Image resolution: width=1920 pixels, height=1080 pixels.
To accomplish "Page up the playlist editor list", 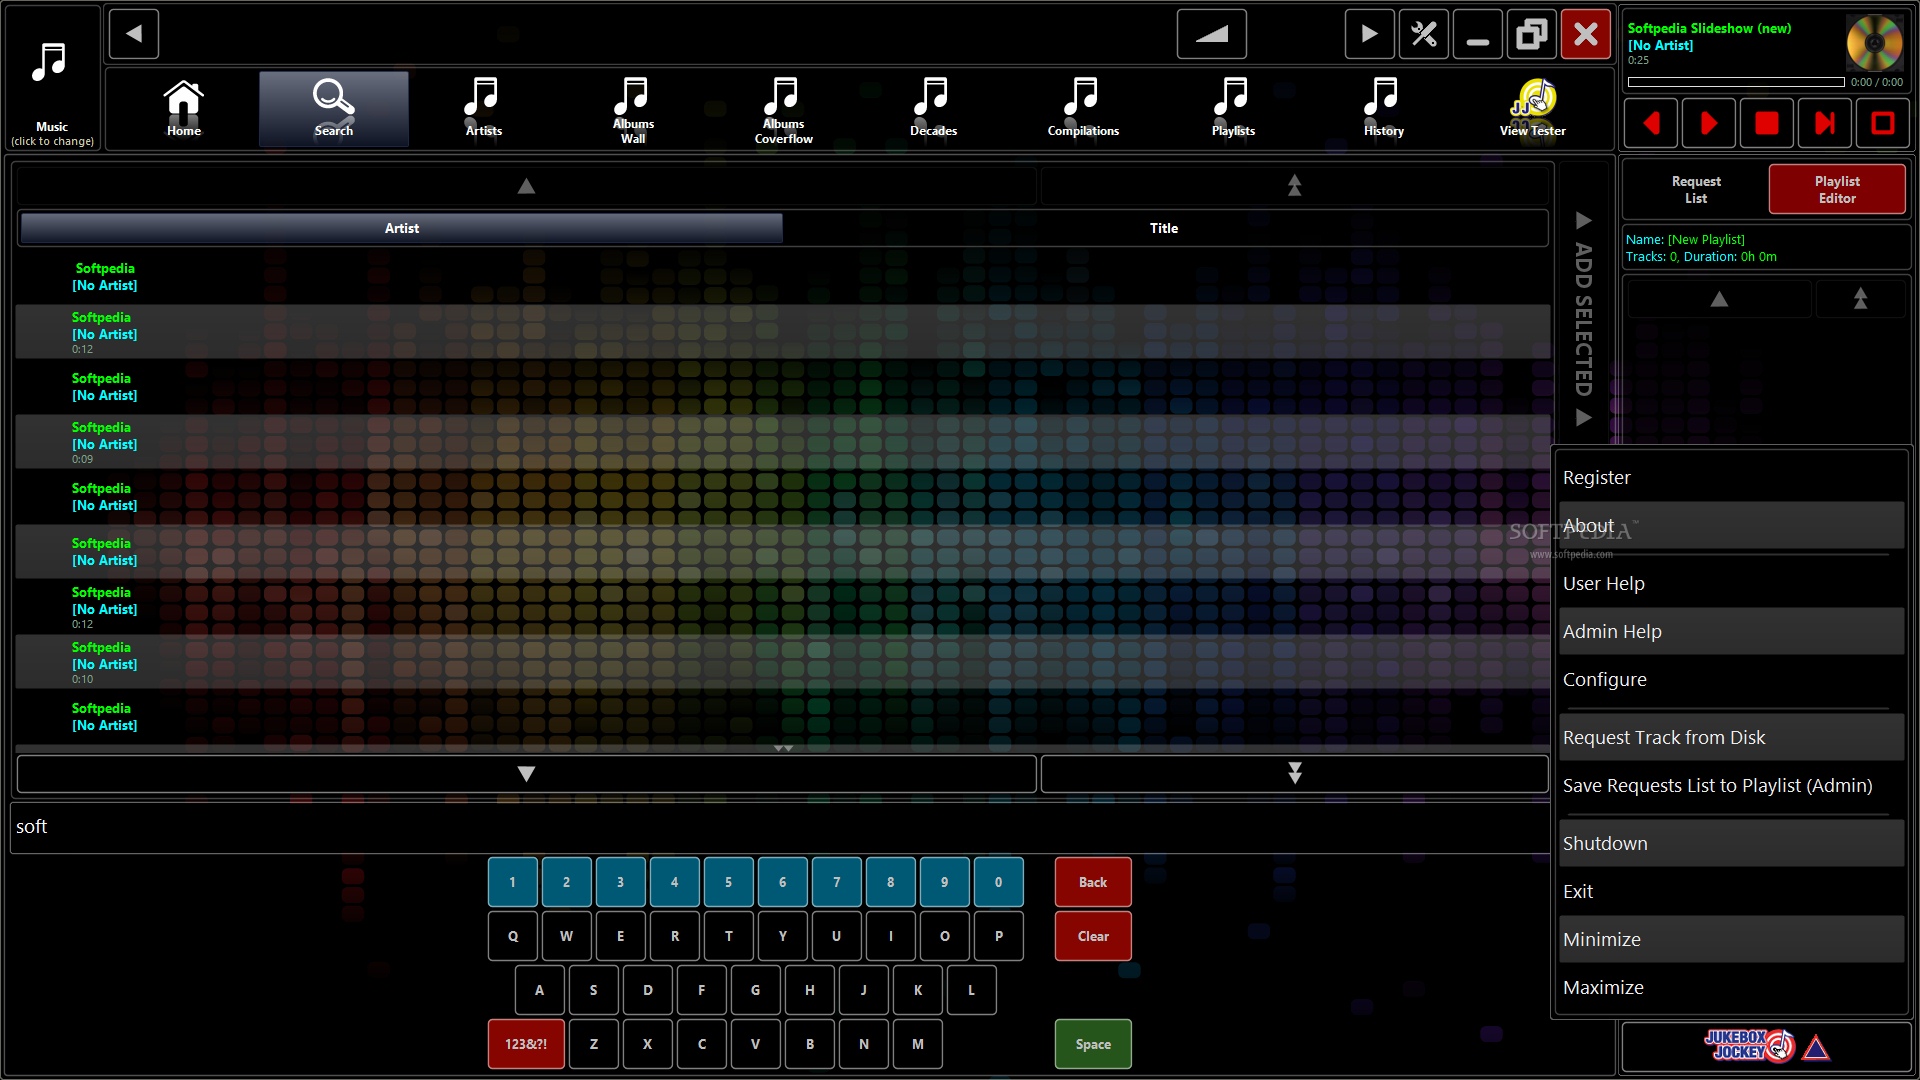I will click(x=1719, y=299).
